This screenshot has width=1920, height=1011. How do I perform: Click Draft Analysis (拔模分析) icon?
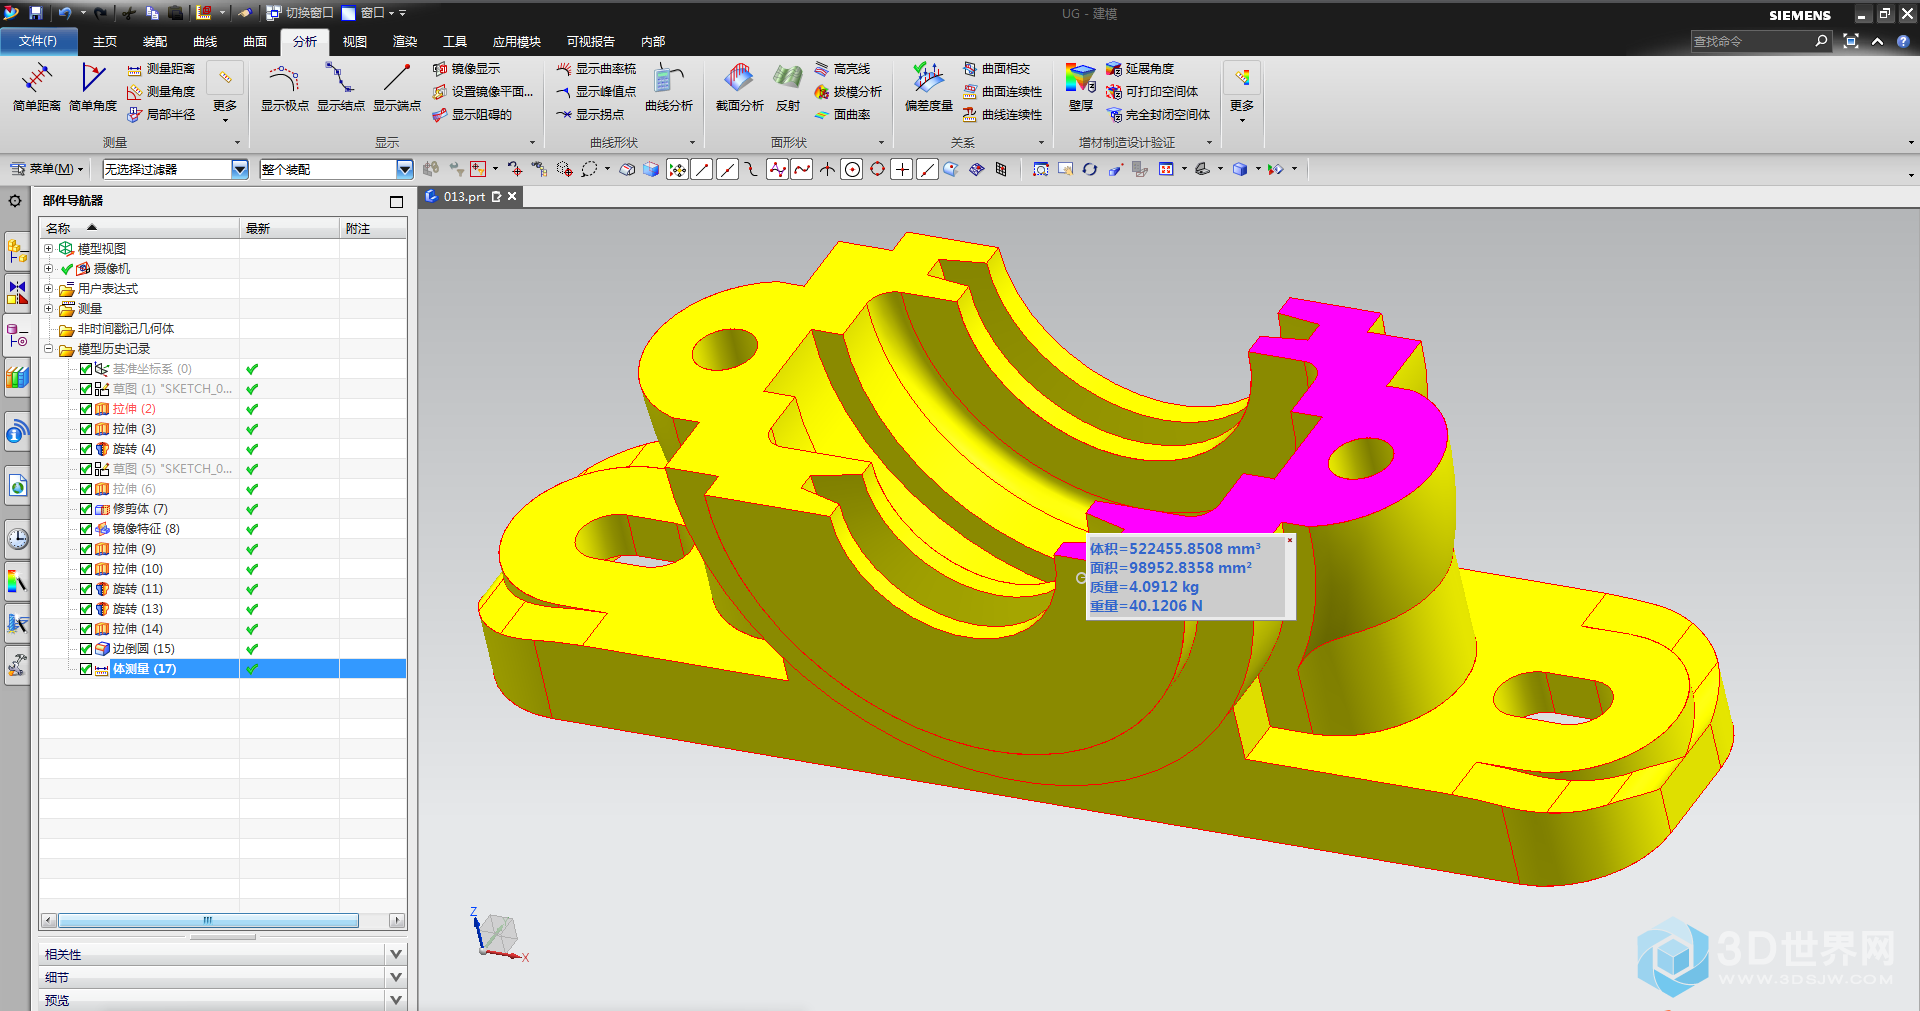(822, 92)
